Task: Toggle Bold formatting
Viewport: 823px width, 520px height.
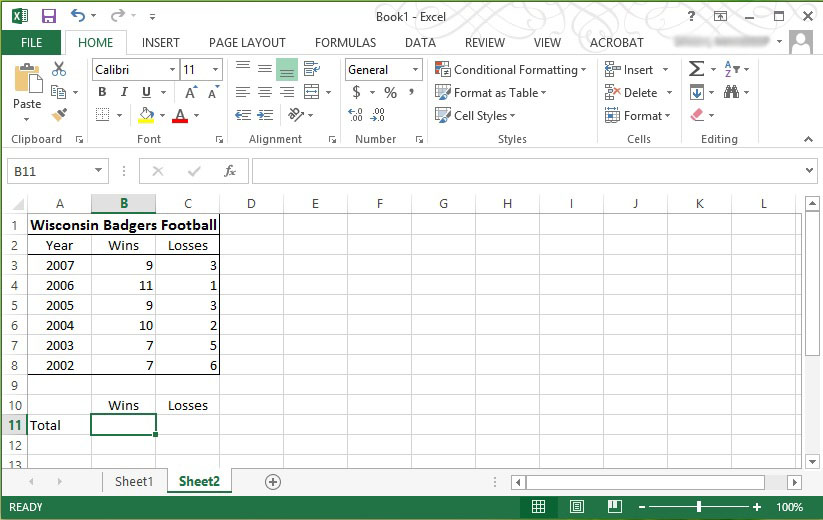Action: (102, 92)
